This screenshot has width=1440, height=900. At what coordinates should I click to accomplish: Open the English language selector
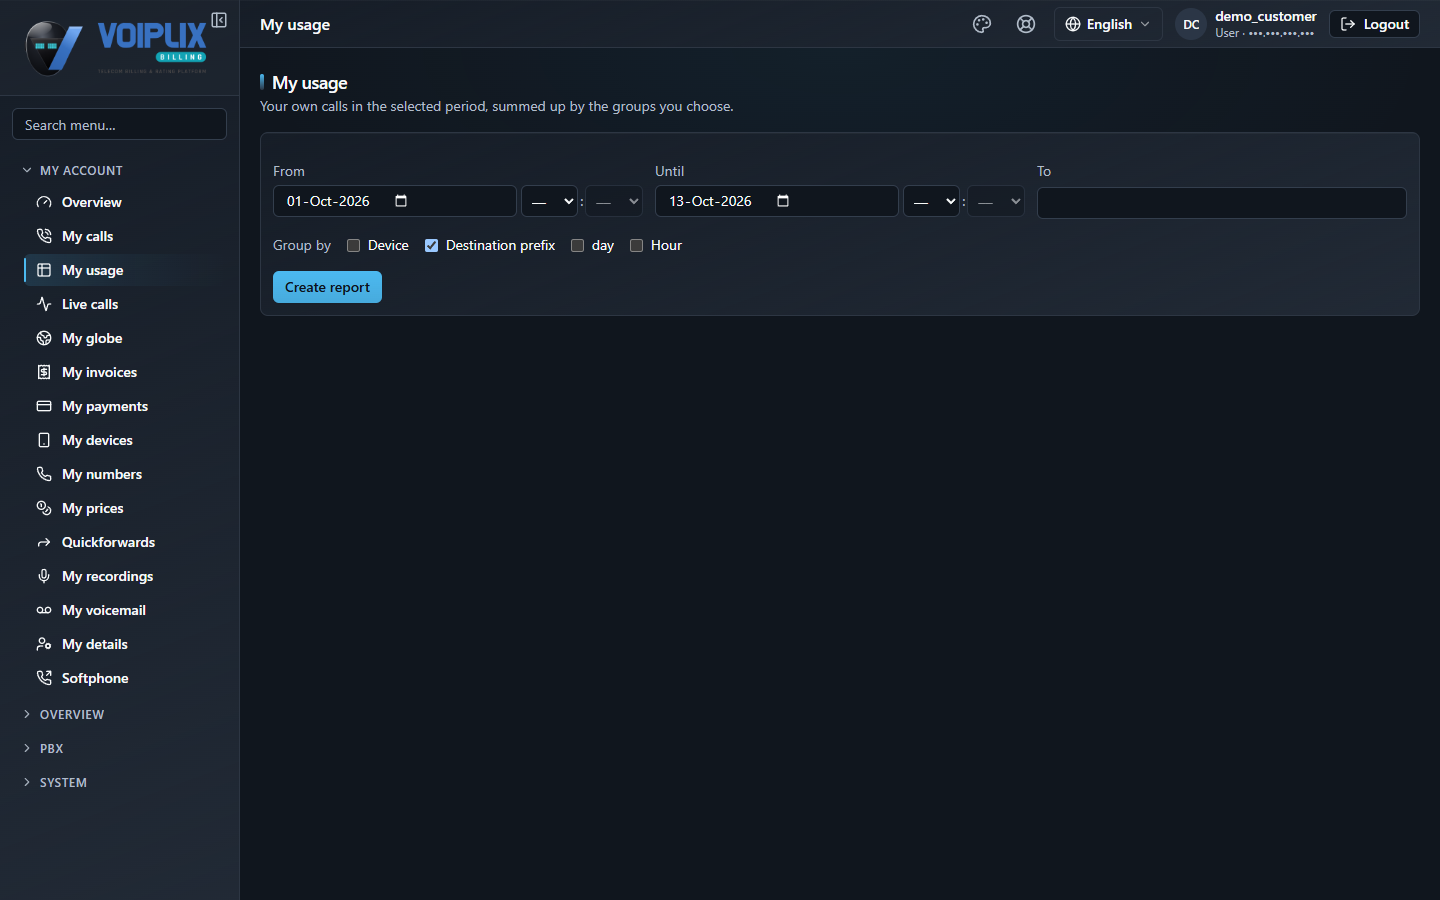pyautogui.click(x=1108, y=24)
